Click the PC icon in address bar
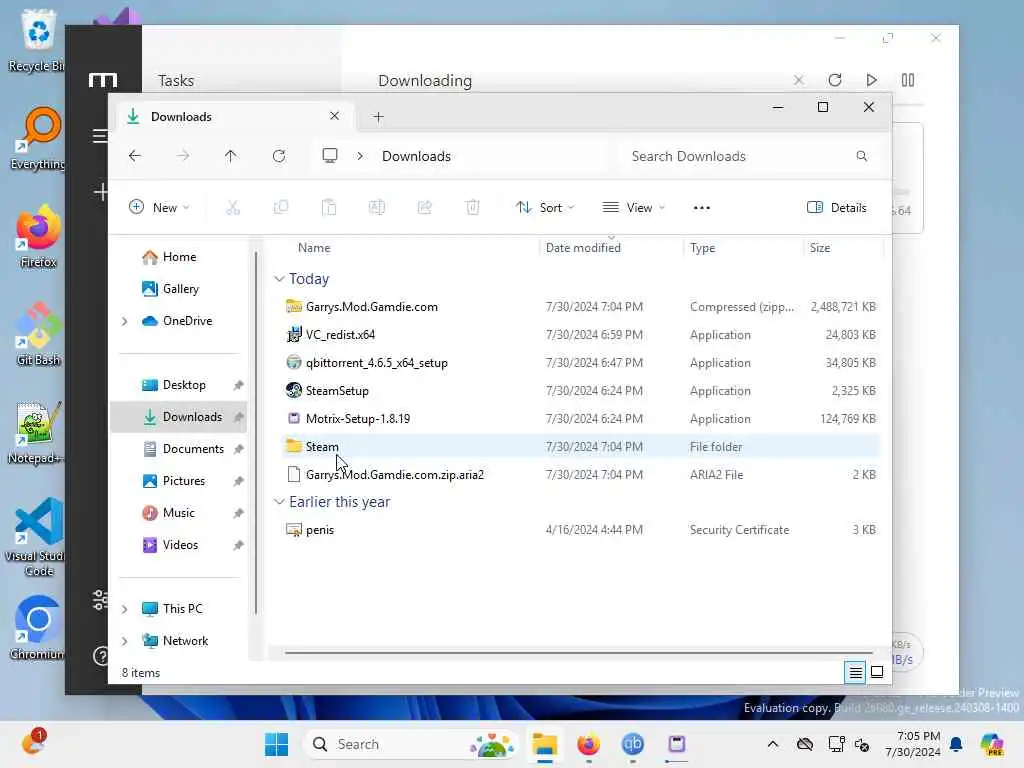The height and width of the screenshot is (768, 1024). (x=330, y=155)
